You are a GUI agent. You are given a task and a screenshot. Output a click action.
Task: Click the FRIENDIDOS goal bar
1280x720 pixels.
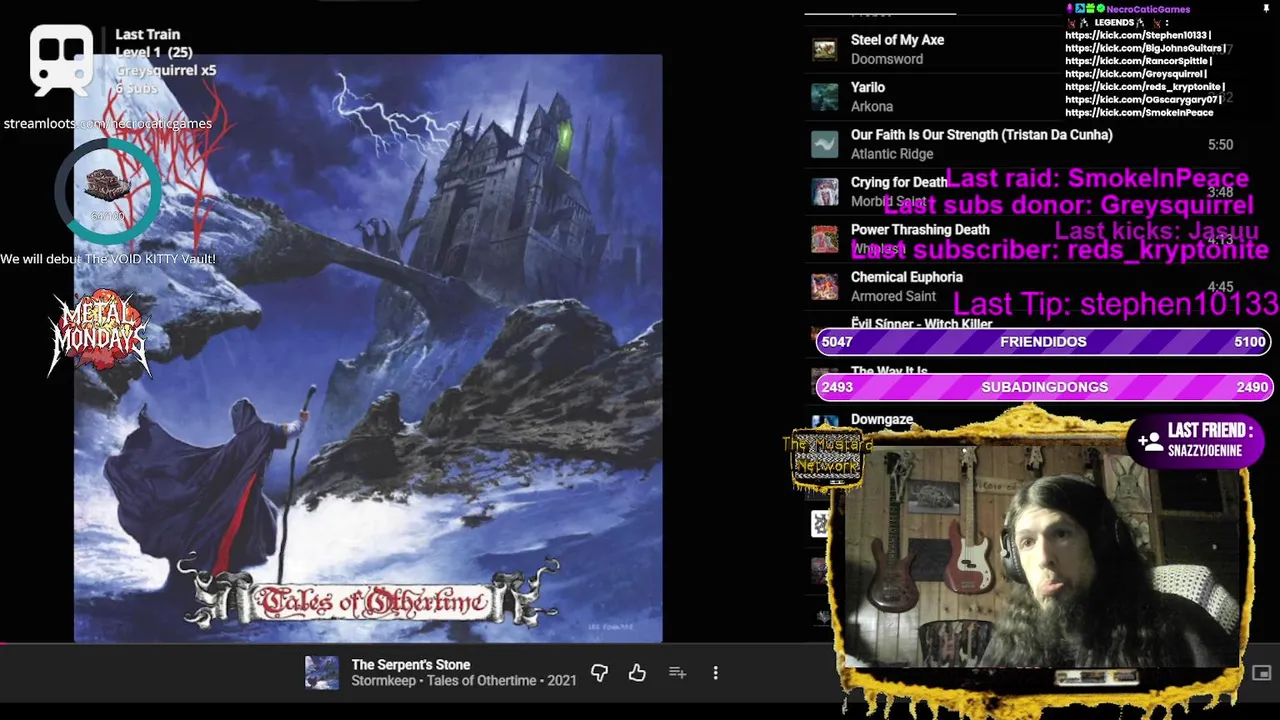pyautogui.click(x=1044, y=342)
